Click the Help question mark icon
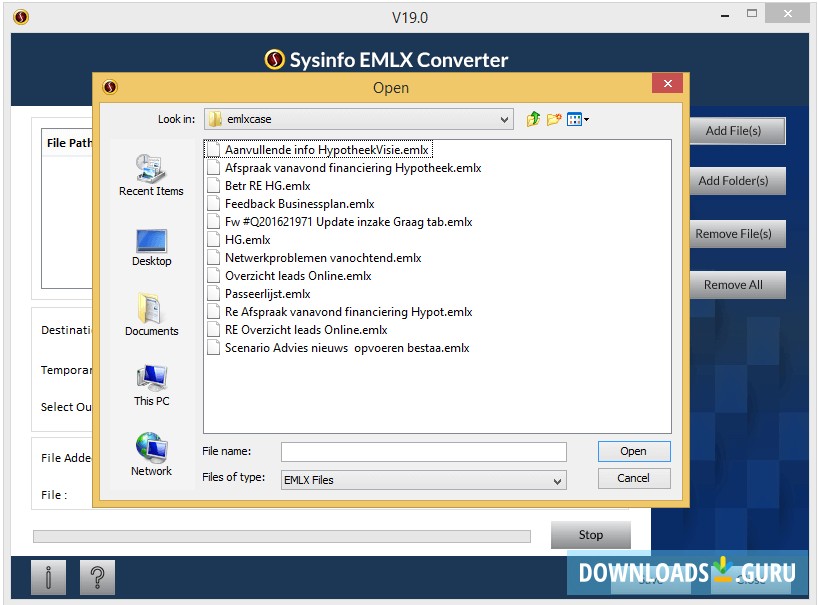The image size is (818, 605). [97, 576]
